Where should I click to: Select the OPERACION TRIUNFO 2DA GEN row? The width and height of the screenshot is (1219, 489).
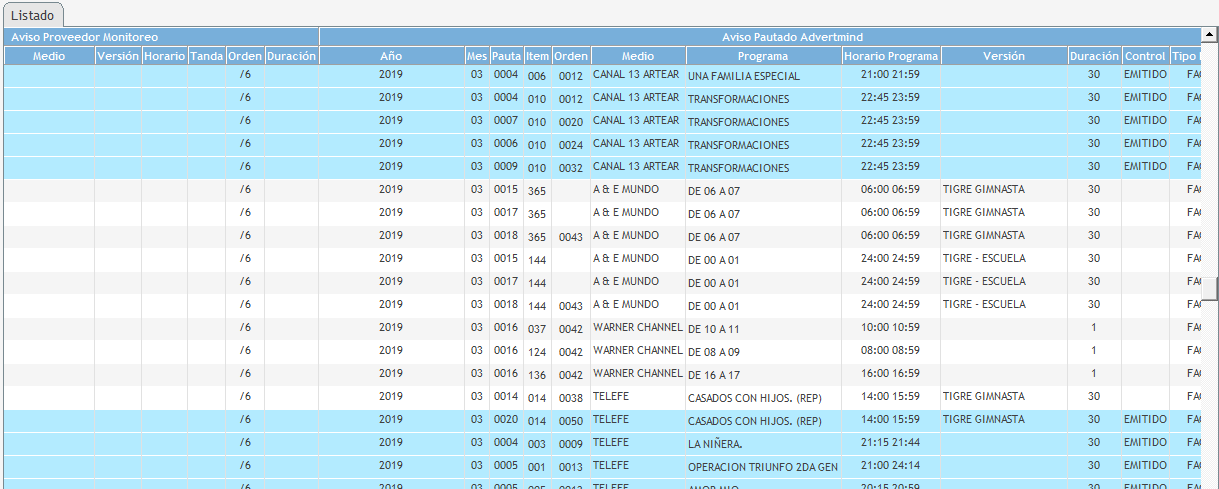pyautogui.click(x=762, y=466)
